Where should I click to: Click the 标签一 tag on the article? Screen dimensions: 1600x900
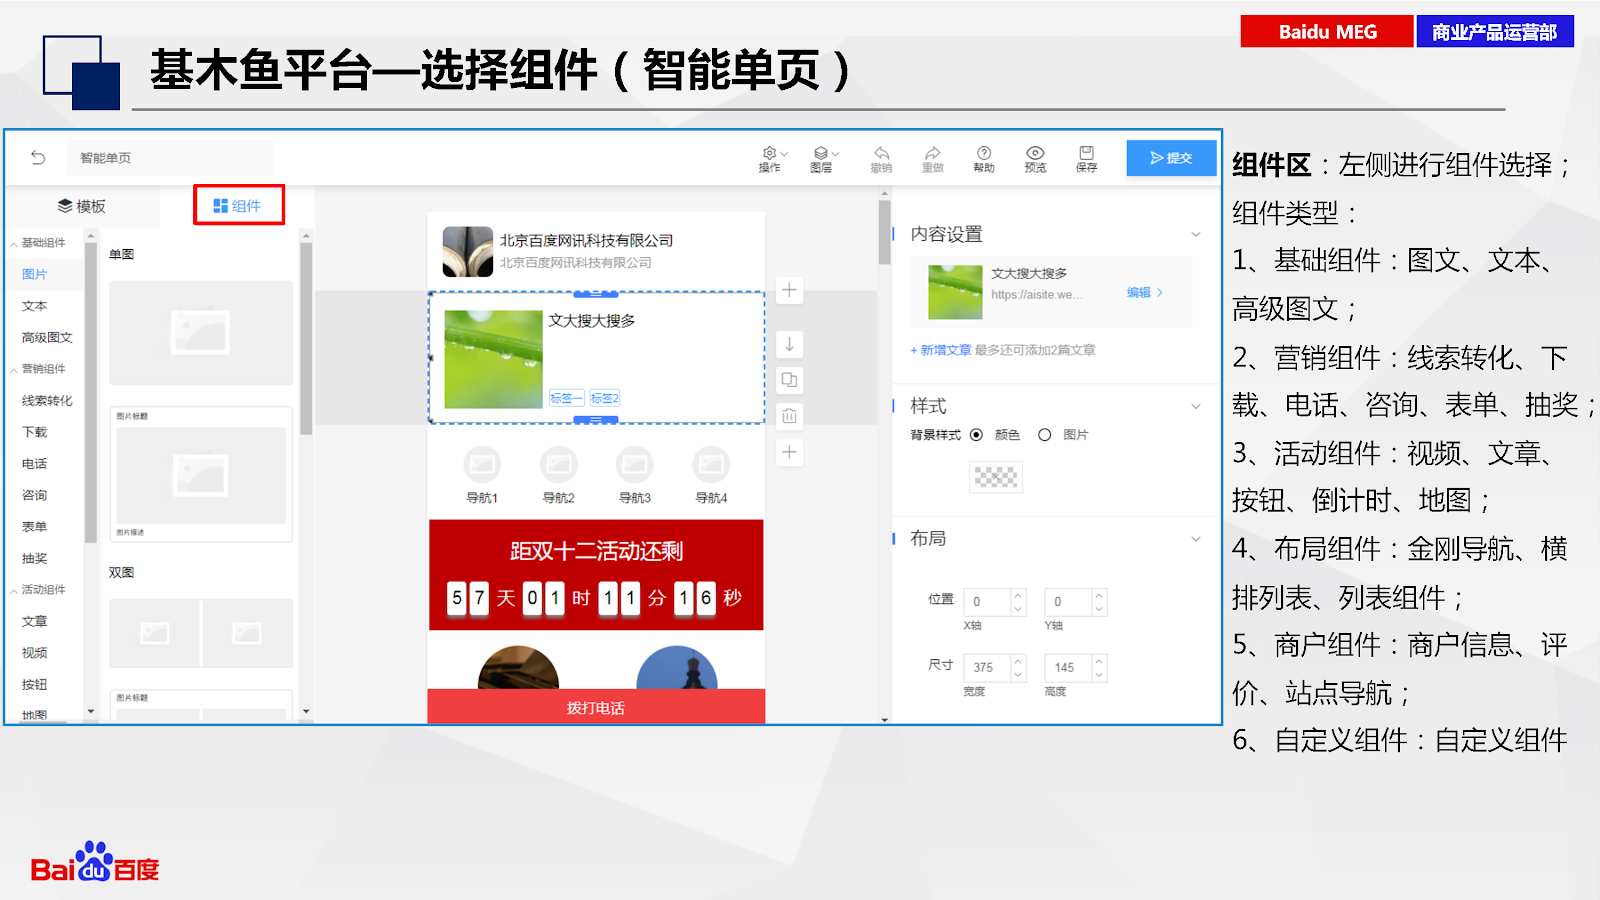(x=566, y=398)
